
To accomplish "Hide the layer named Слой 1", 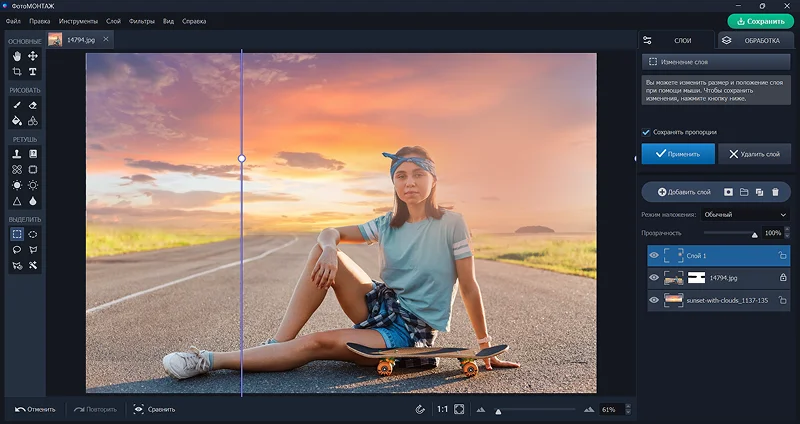I will 654,256.
